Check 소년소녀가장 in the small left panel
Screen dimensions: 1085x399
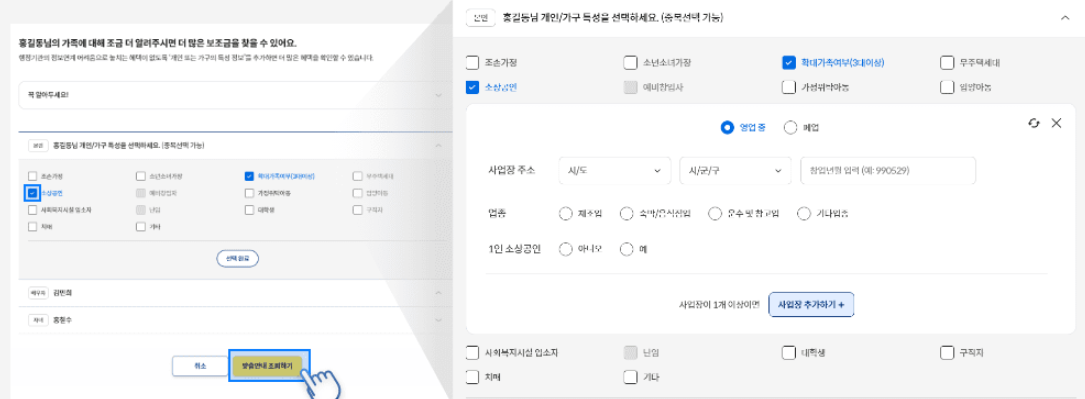(x=140, y=176)
